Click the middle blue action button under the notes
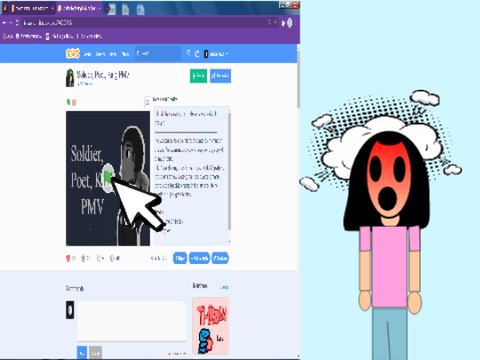This screenshot has height=360, width=480. pyautogui.click(x=199, y=258)
